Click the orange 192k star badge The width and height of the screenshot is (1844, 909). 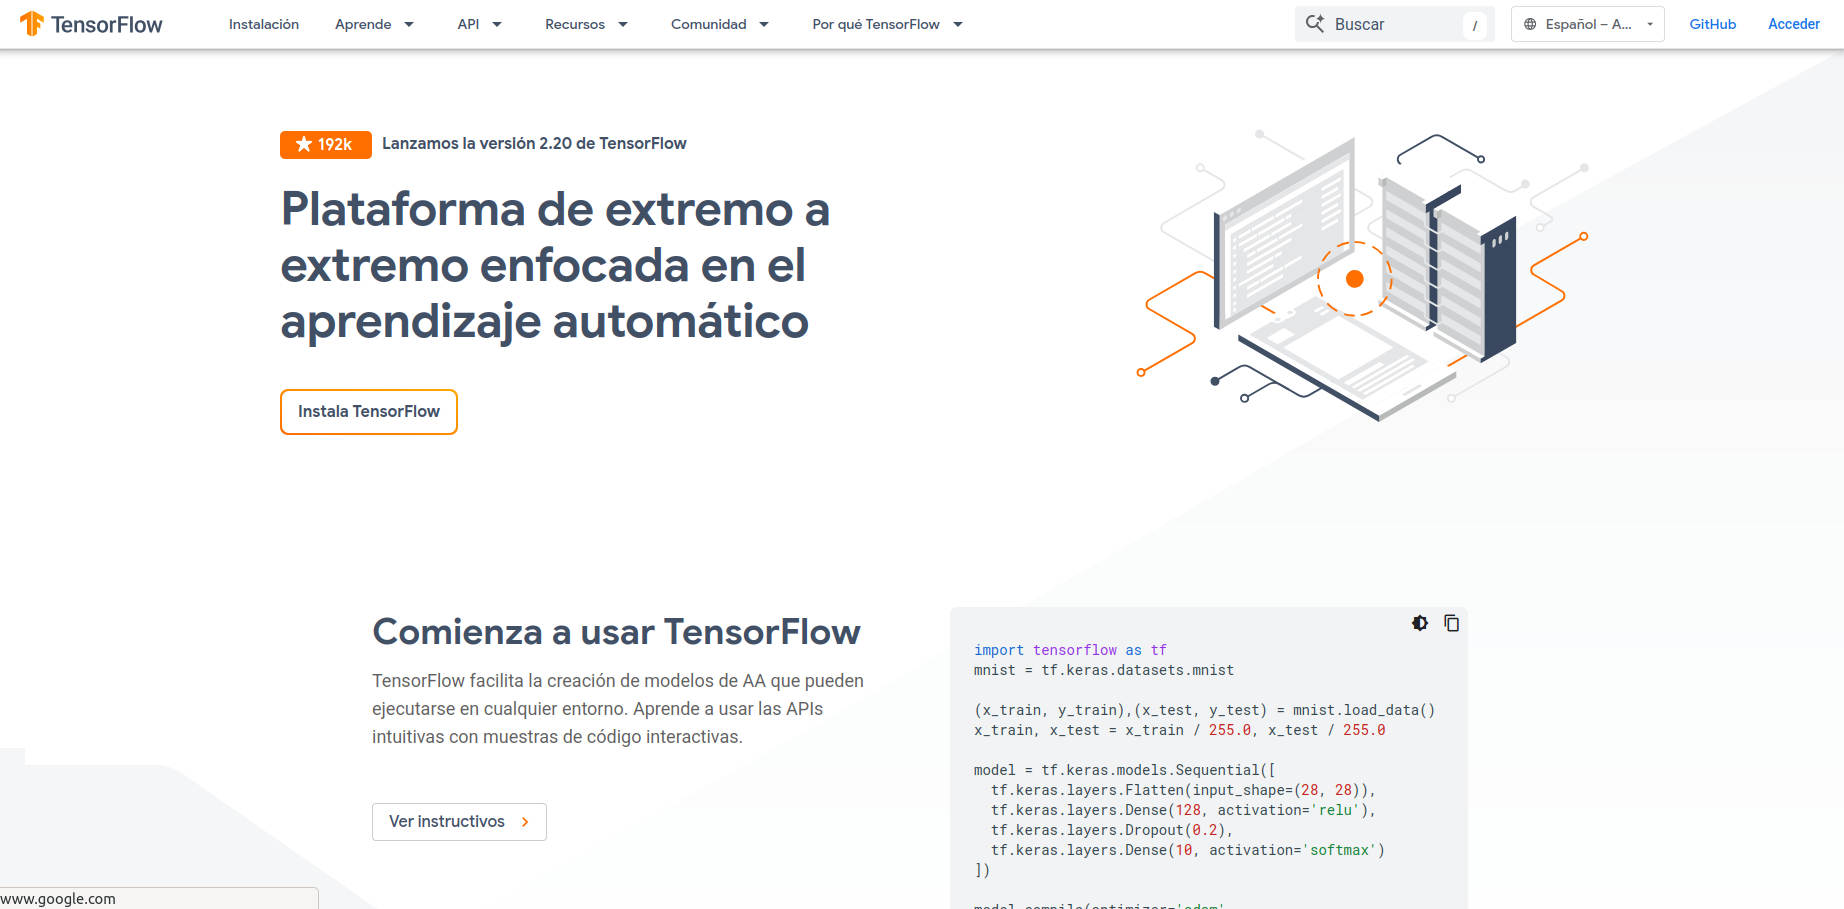point(325,144)
